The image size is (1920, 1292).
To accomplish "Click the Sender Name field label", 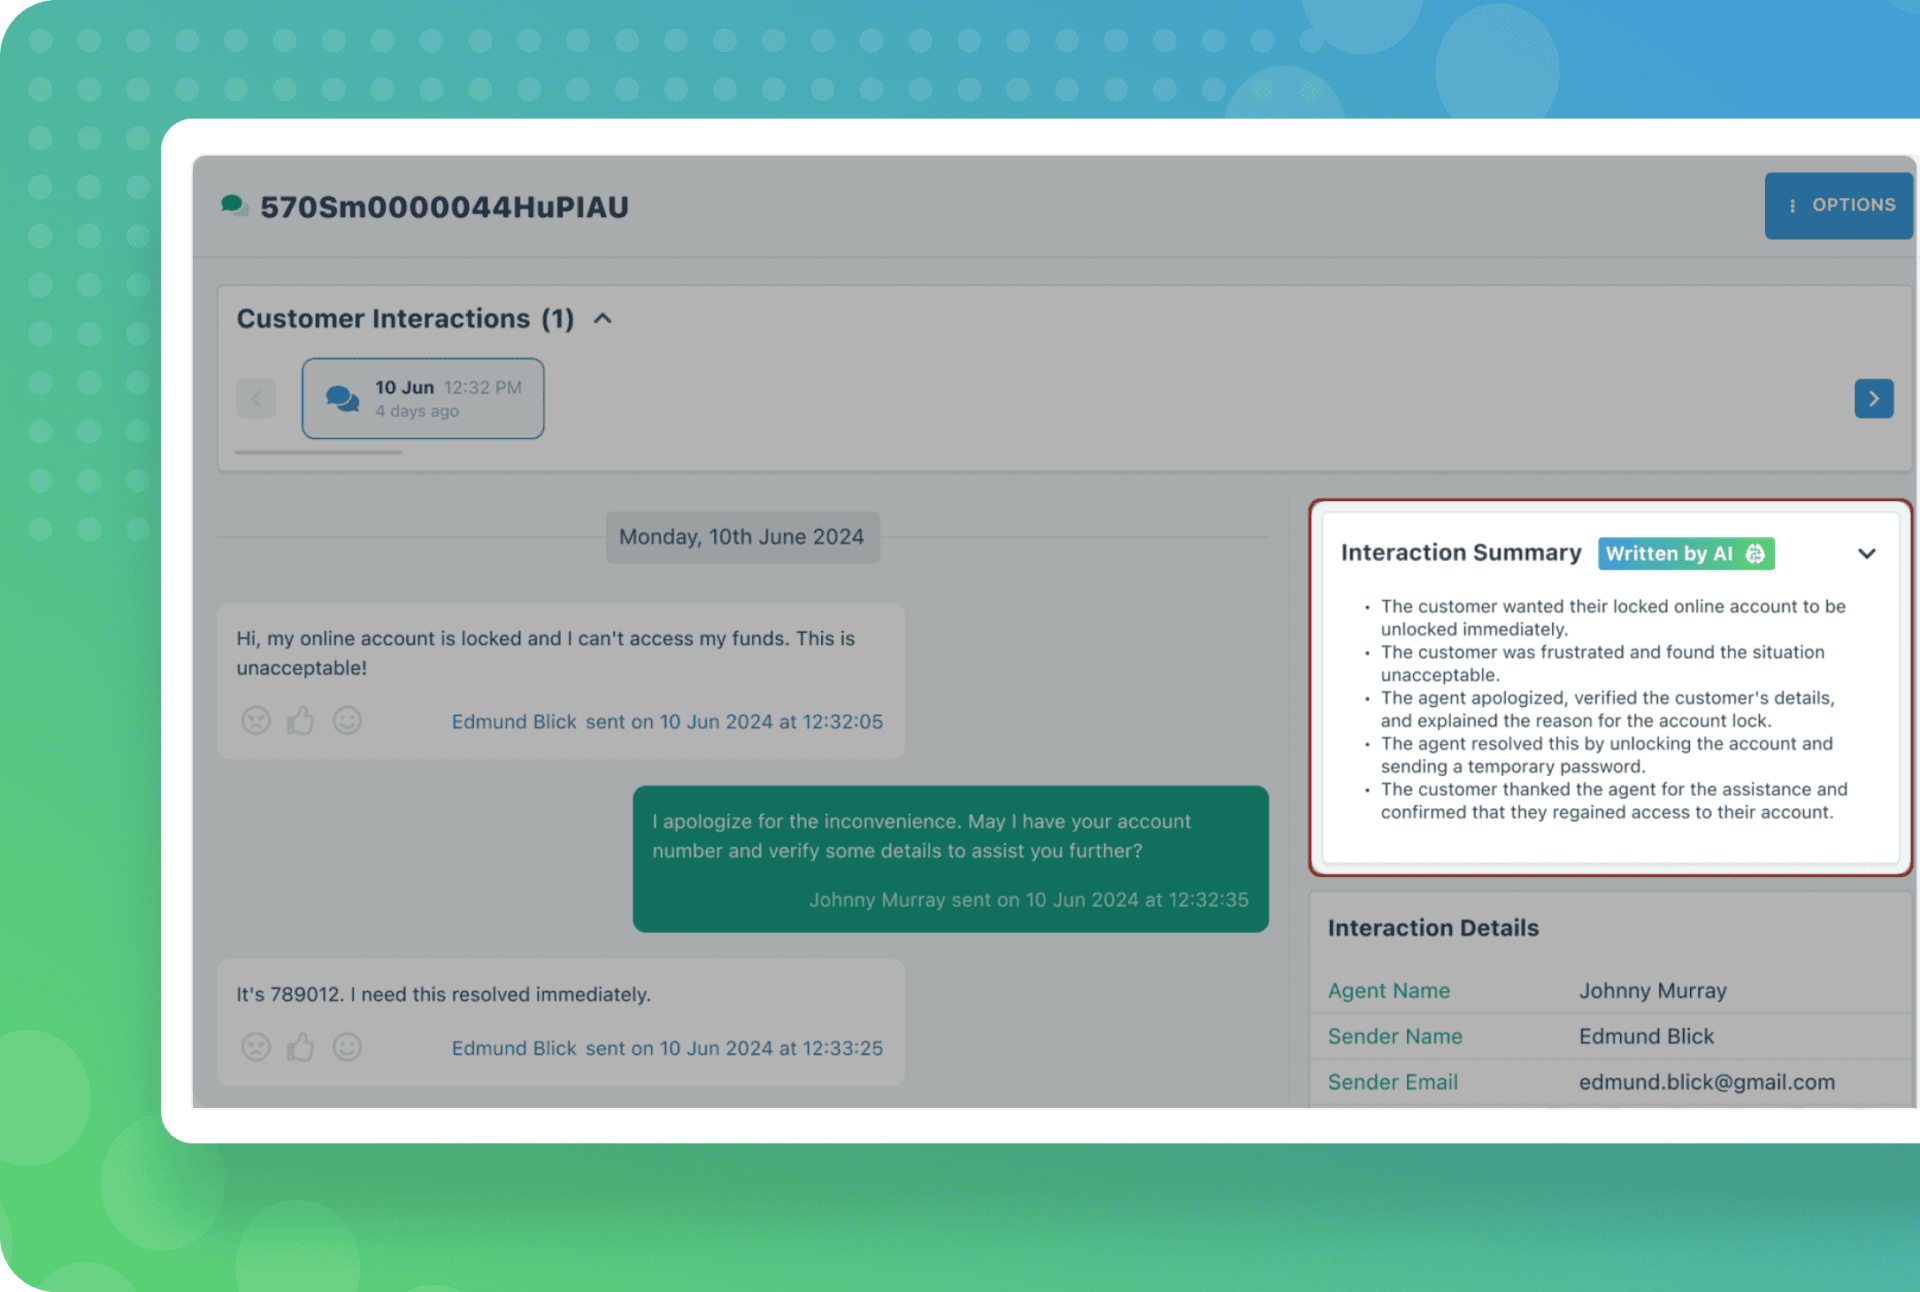I will [1395, 1037].
